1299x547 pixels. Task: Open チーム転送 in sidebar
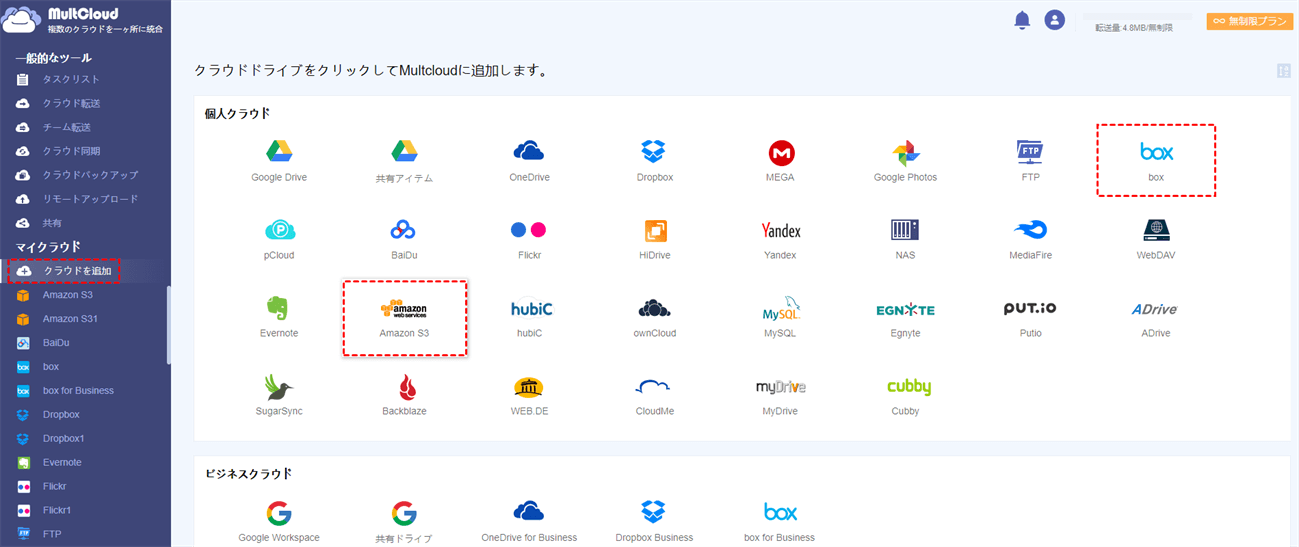pos(66,127)
